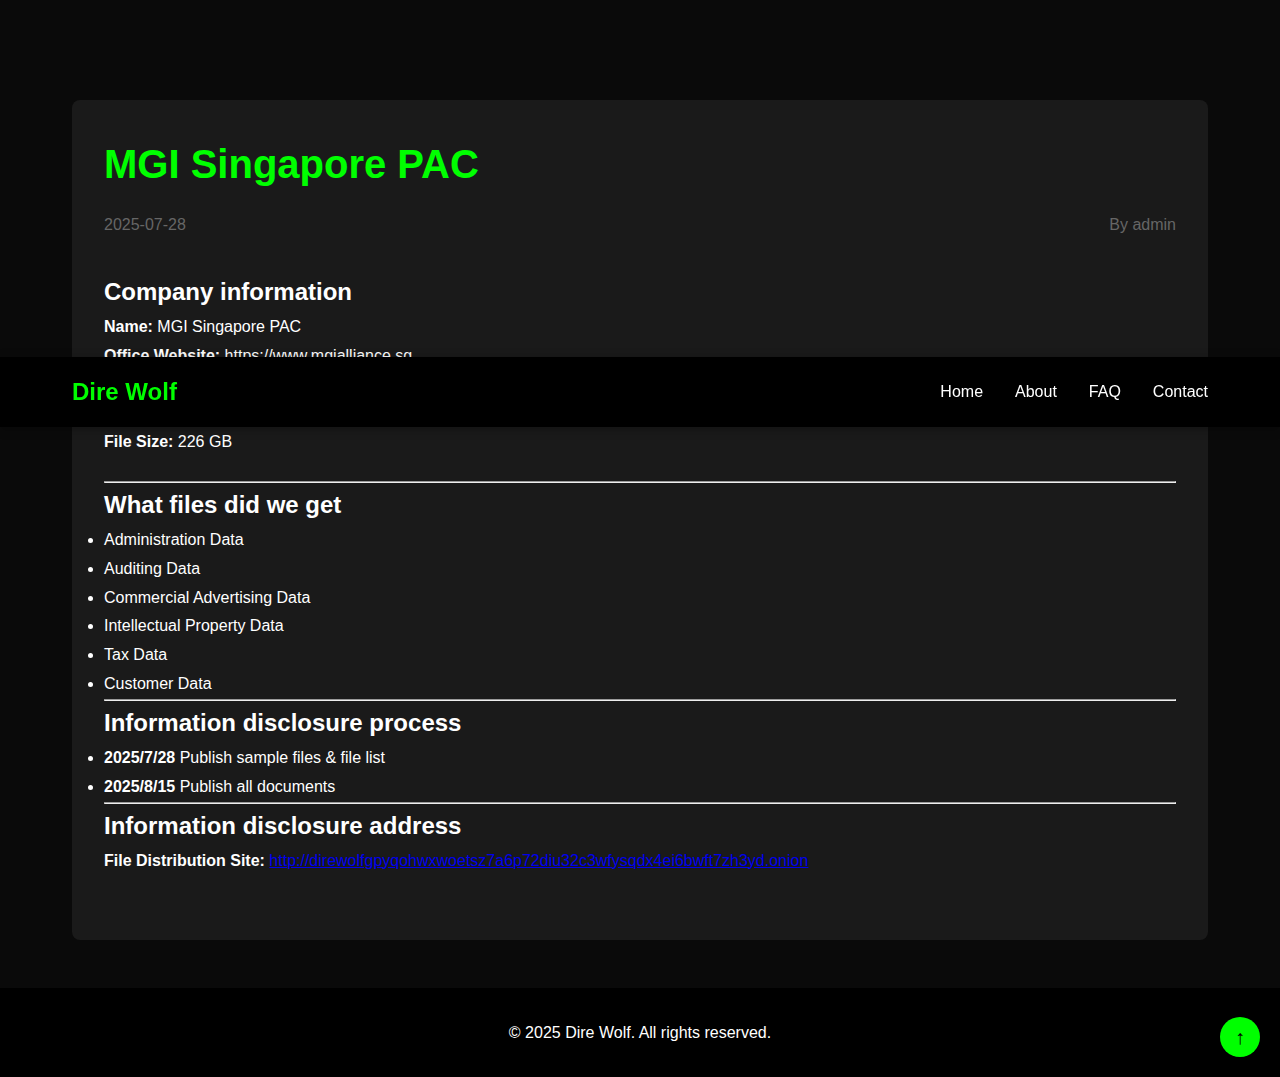
Task: Select the Name: MGI Singapore PAC line
Action: 202,327
